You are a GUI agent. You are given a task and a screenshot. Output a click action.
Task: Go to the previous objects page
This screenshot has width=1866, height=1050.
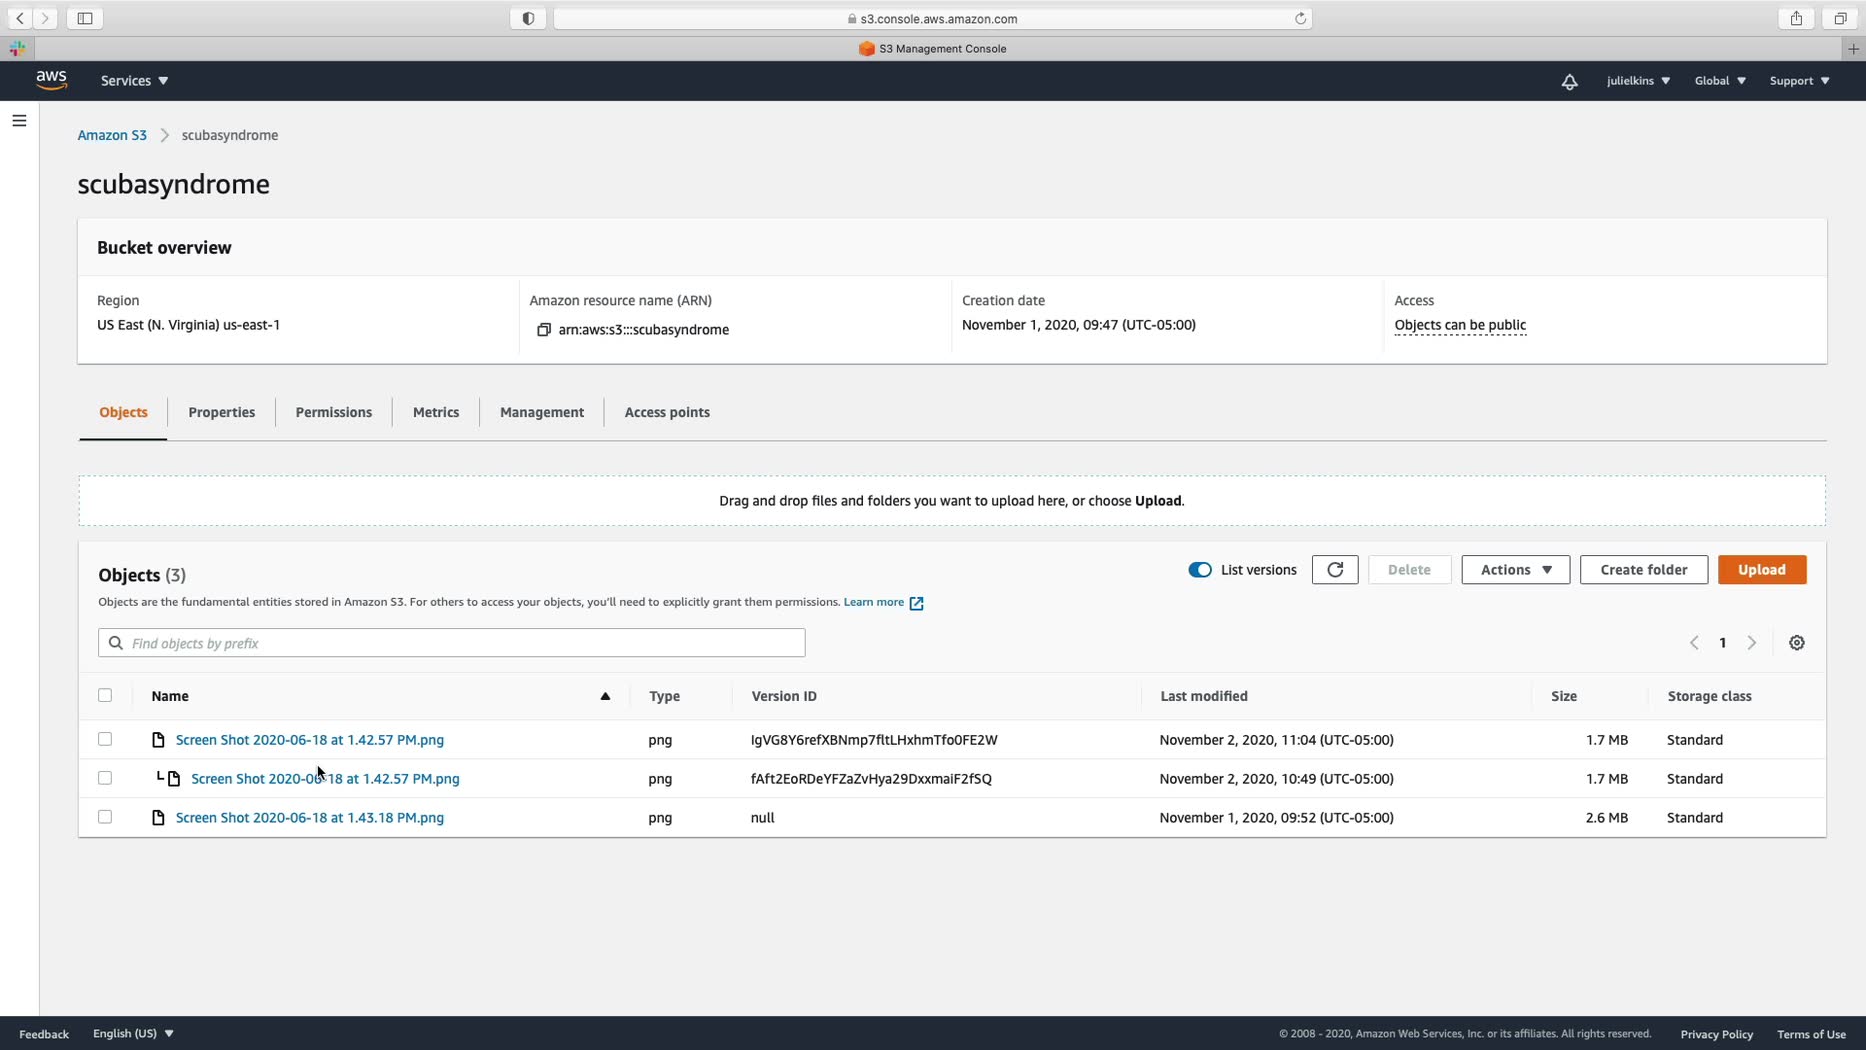tap(1694, 643)
